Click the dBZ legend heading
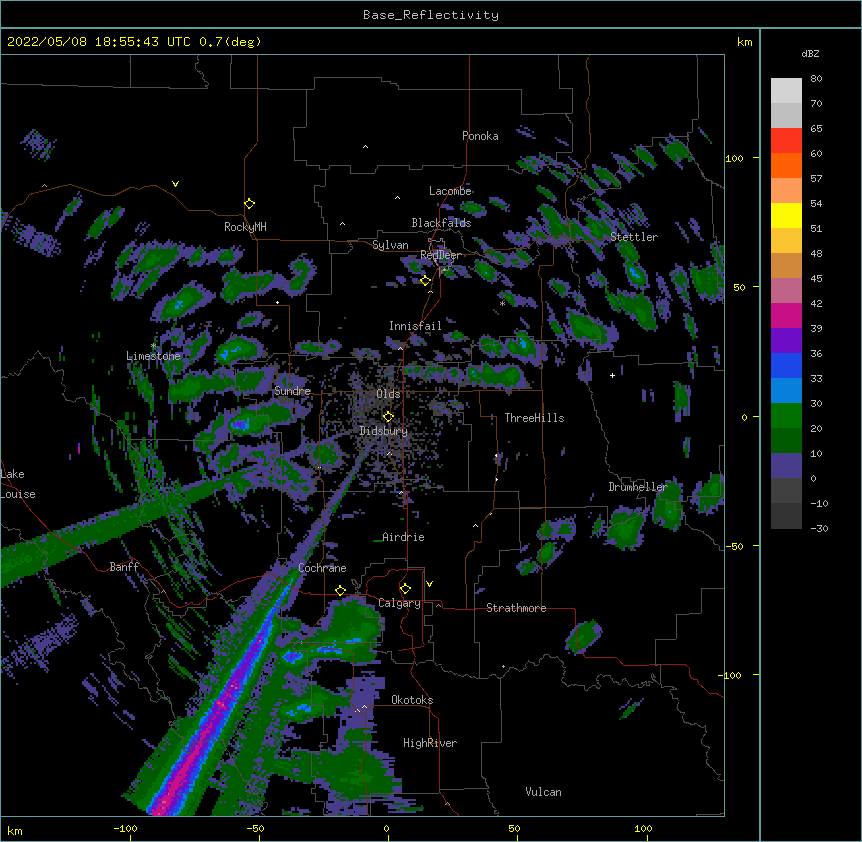Viewport: 862px width, 842px height. tap(810, 54)
